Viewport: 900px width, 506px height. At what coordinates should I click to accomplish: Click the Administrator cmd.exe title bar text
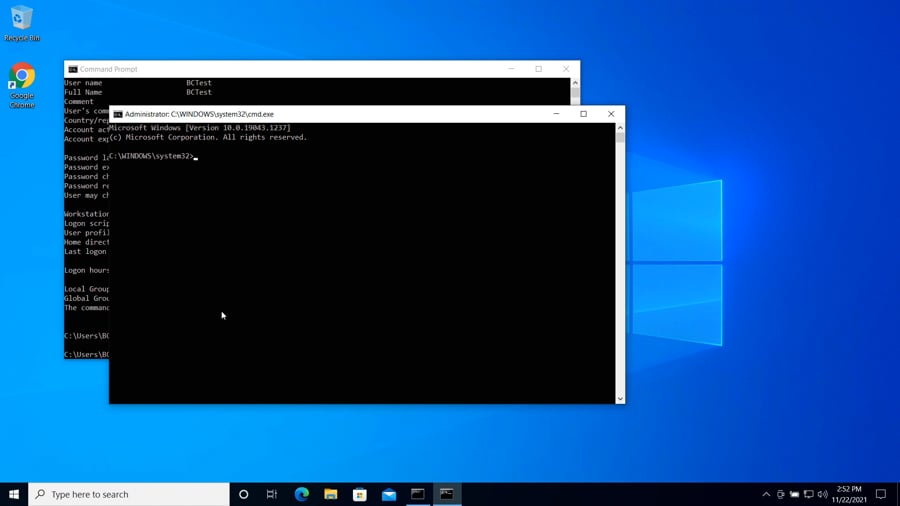point(199,114)
